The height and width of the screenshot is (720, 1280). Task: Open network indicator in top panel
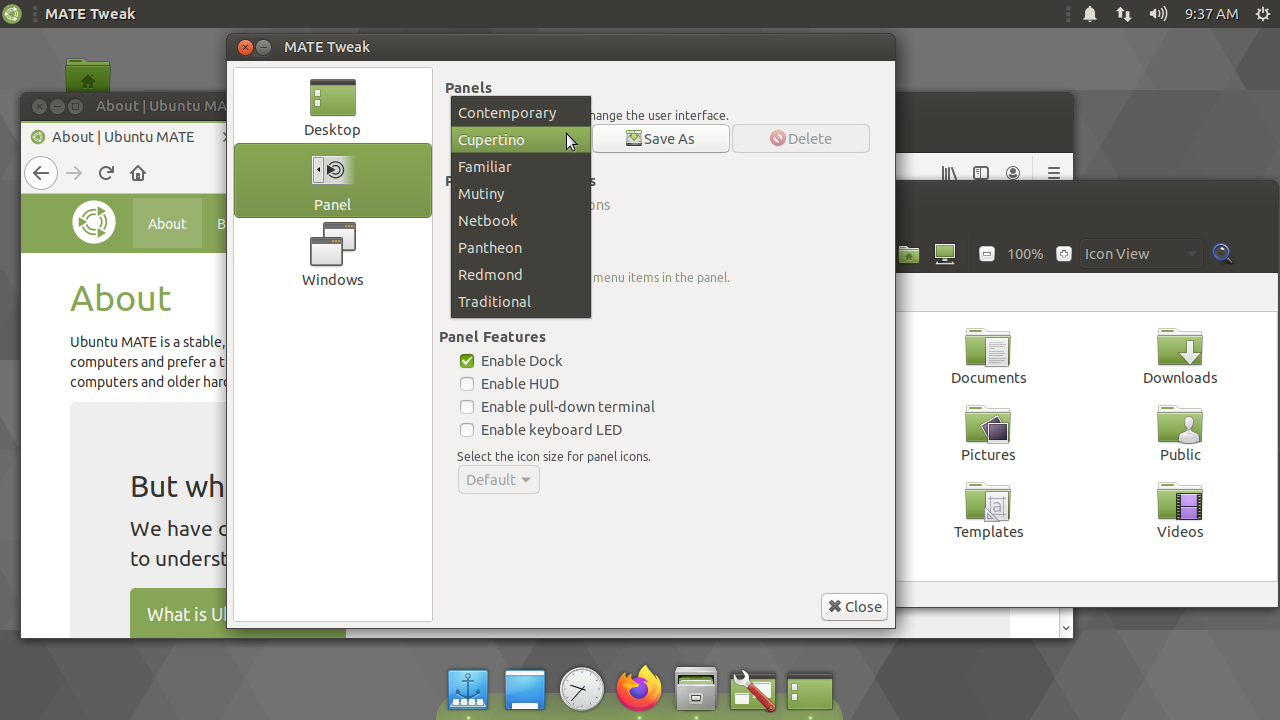[1124, 14]
